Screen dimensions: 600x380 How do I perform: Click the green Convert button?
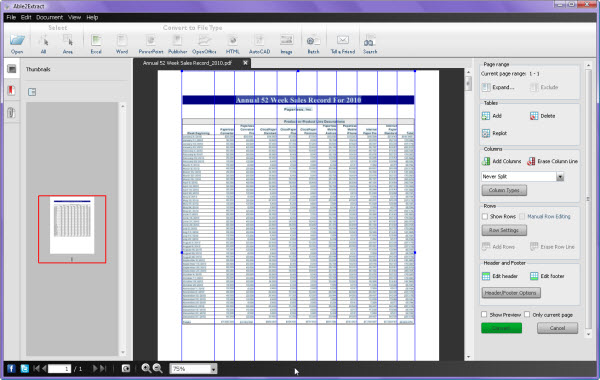501,328
